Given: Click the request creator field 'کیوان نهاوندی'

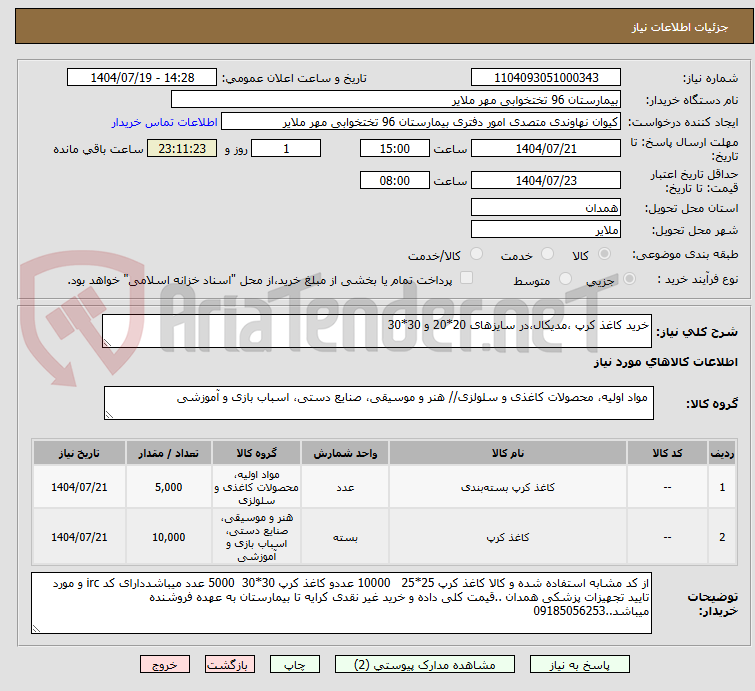Looking at the screenshot, I should tap(421, 122).
